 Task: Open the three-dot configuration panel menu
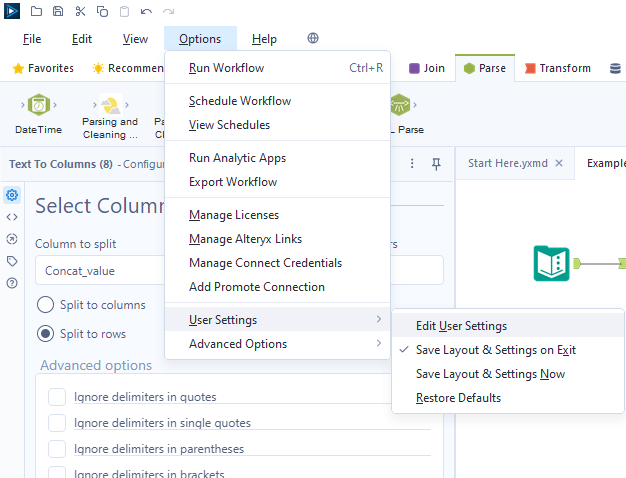pyautogui.click(x=413, y=163)
